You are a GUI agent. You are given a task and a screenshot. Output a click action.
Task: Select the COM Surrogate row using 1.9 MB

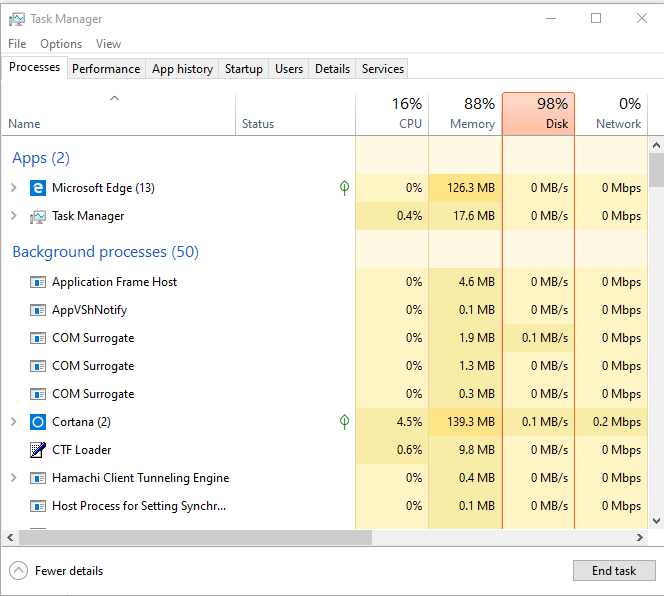(x=325, y=338)
